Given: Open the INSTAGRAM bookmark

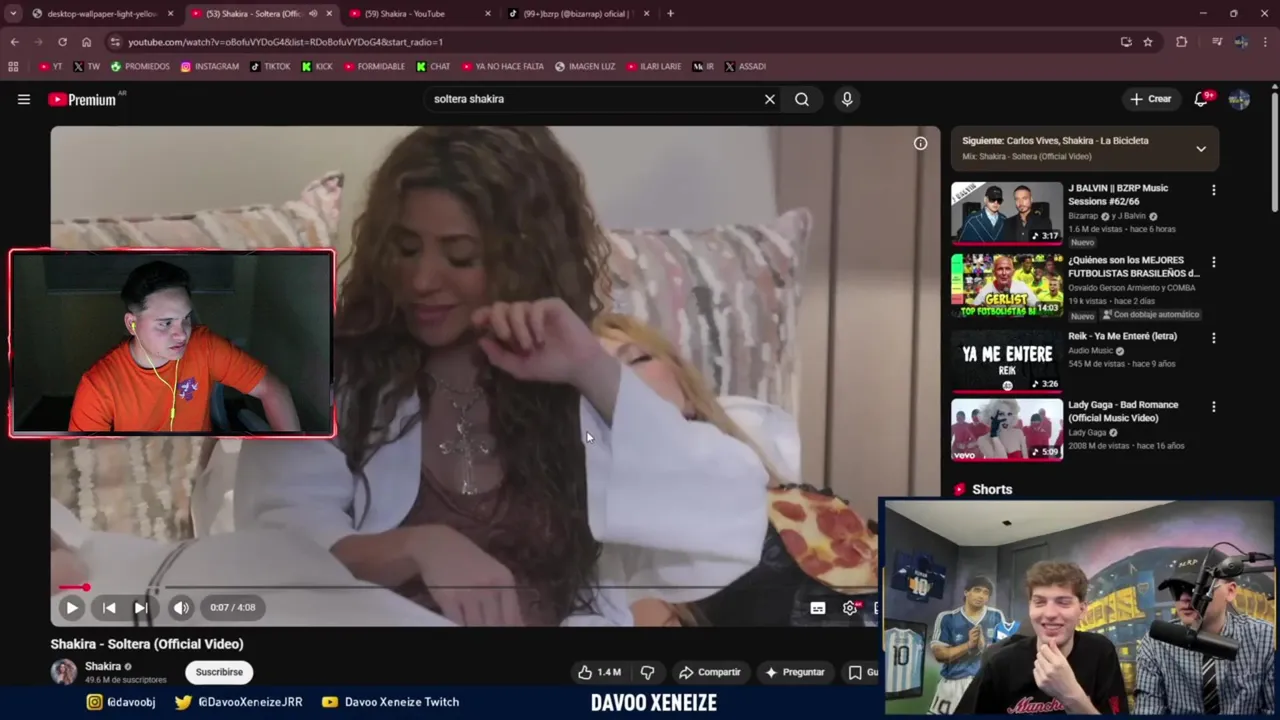Looking at the screenshot, I should 210,67.
